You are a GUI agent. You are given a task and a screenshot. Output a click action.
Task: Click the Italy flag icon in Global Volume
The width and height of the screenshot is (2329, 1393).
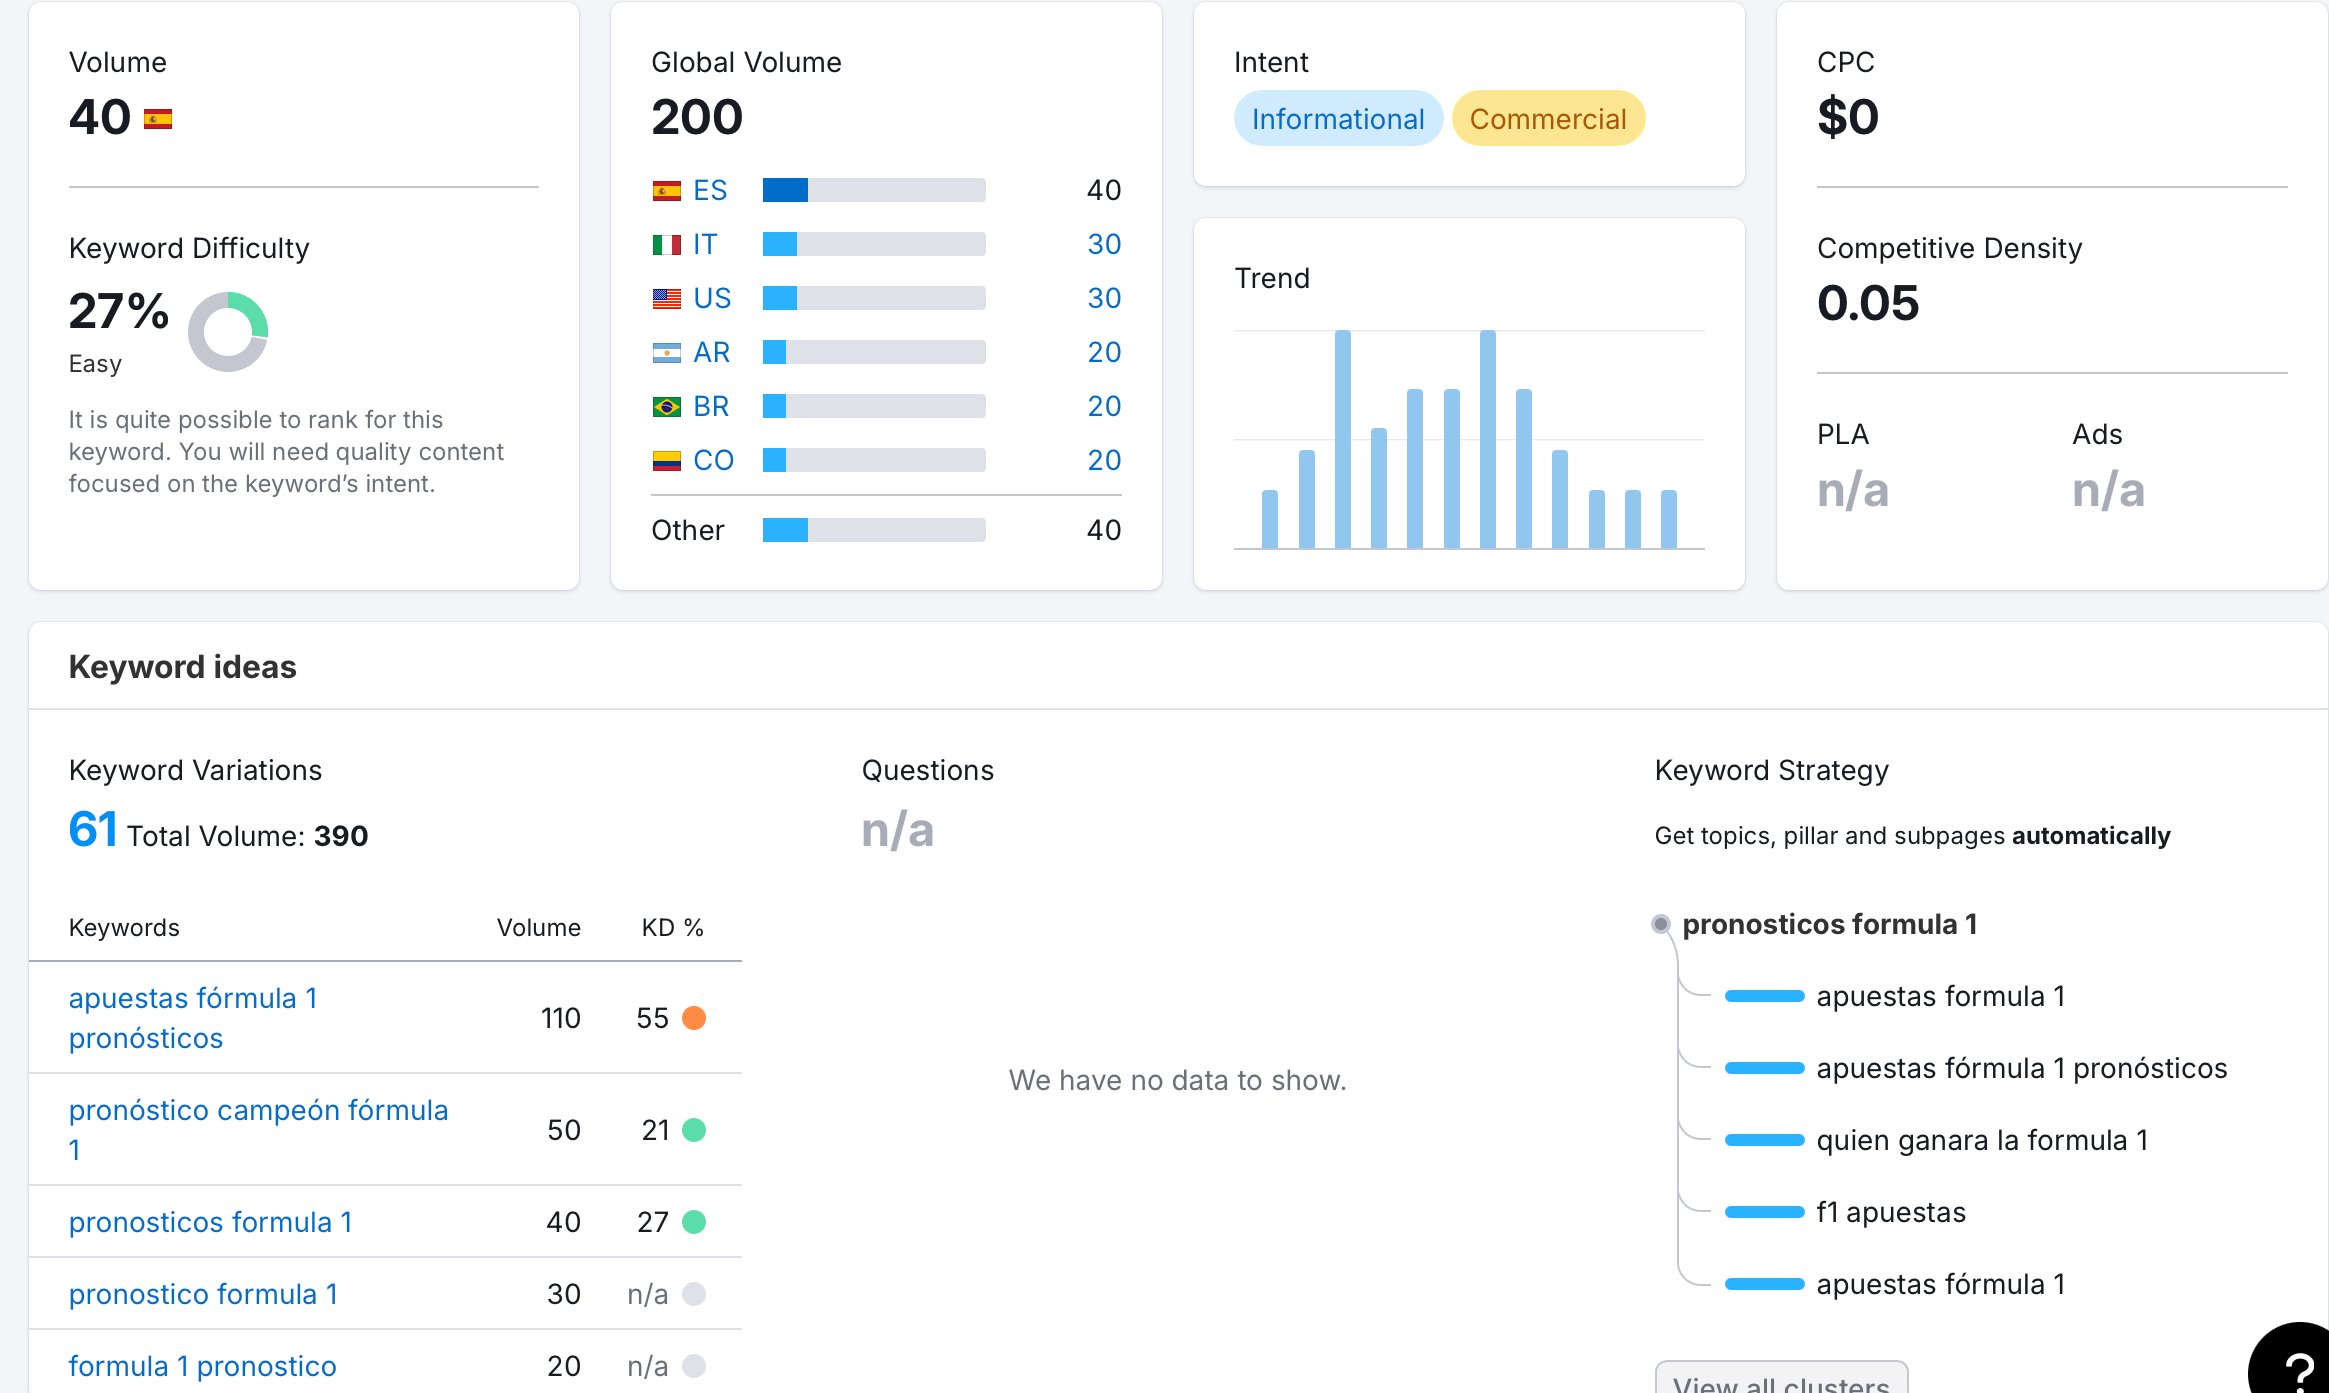click(x=666, y=245)
